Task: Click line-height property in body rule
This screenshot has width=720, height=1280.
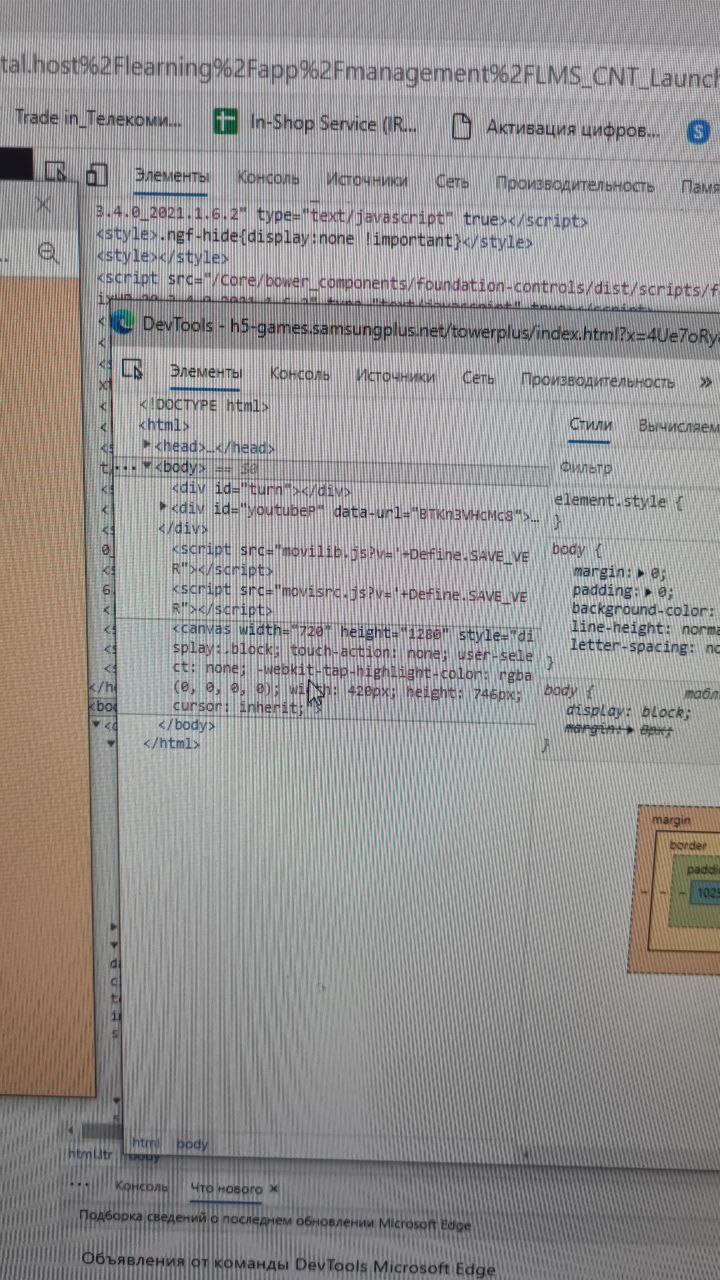Action: (x=645, y=628)
